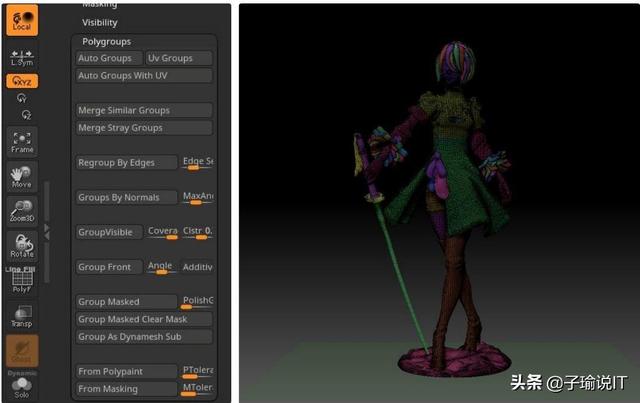Click Group As Dynamesh Sub button

coord(144,337)
